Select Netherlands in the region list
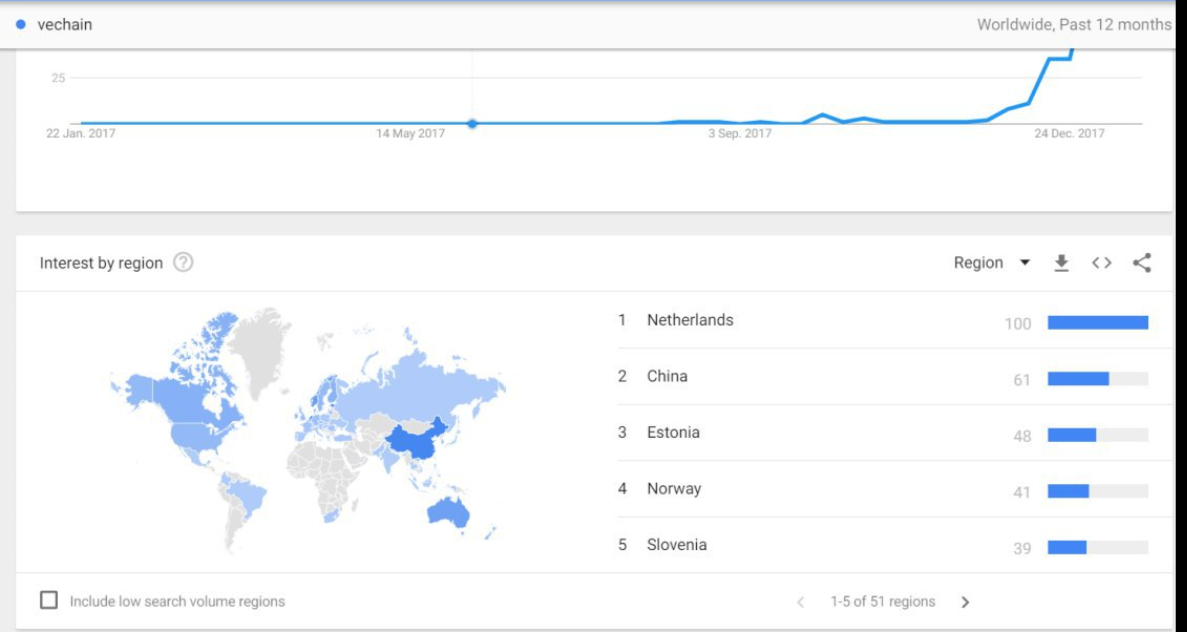Screen dimensions: 1187x632 click(x=690, y=320)
